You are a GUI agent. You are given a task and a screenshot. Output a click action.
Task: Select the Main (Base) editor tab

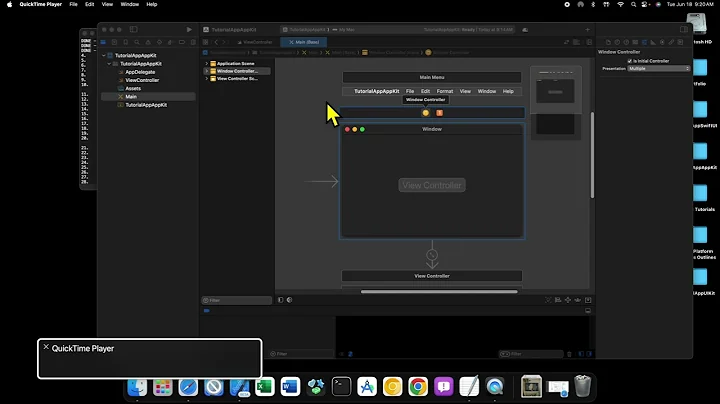tap(304, 42)
